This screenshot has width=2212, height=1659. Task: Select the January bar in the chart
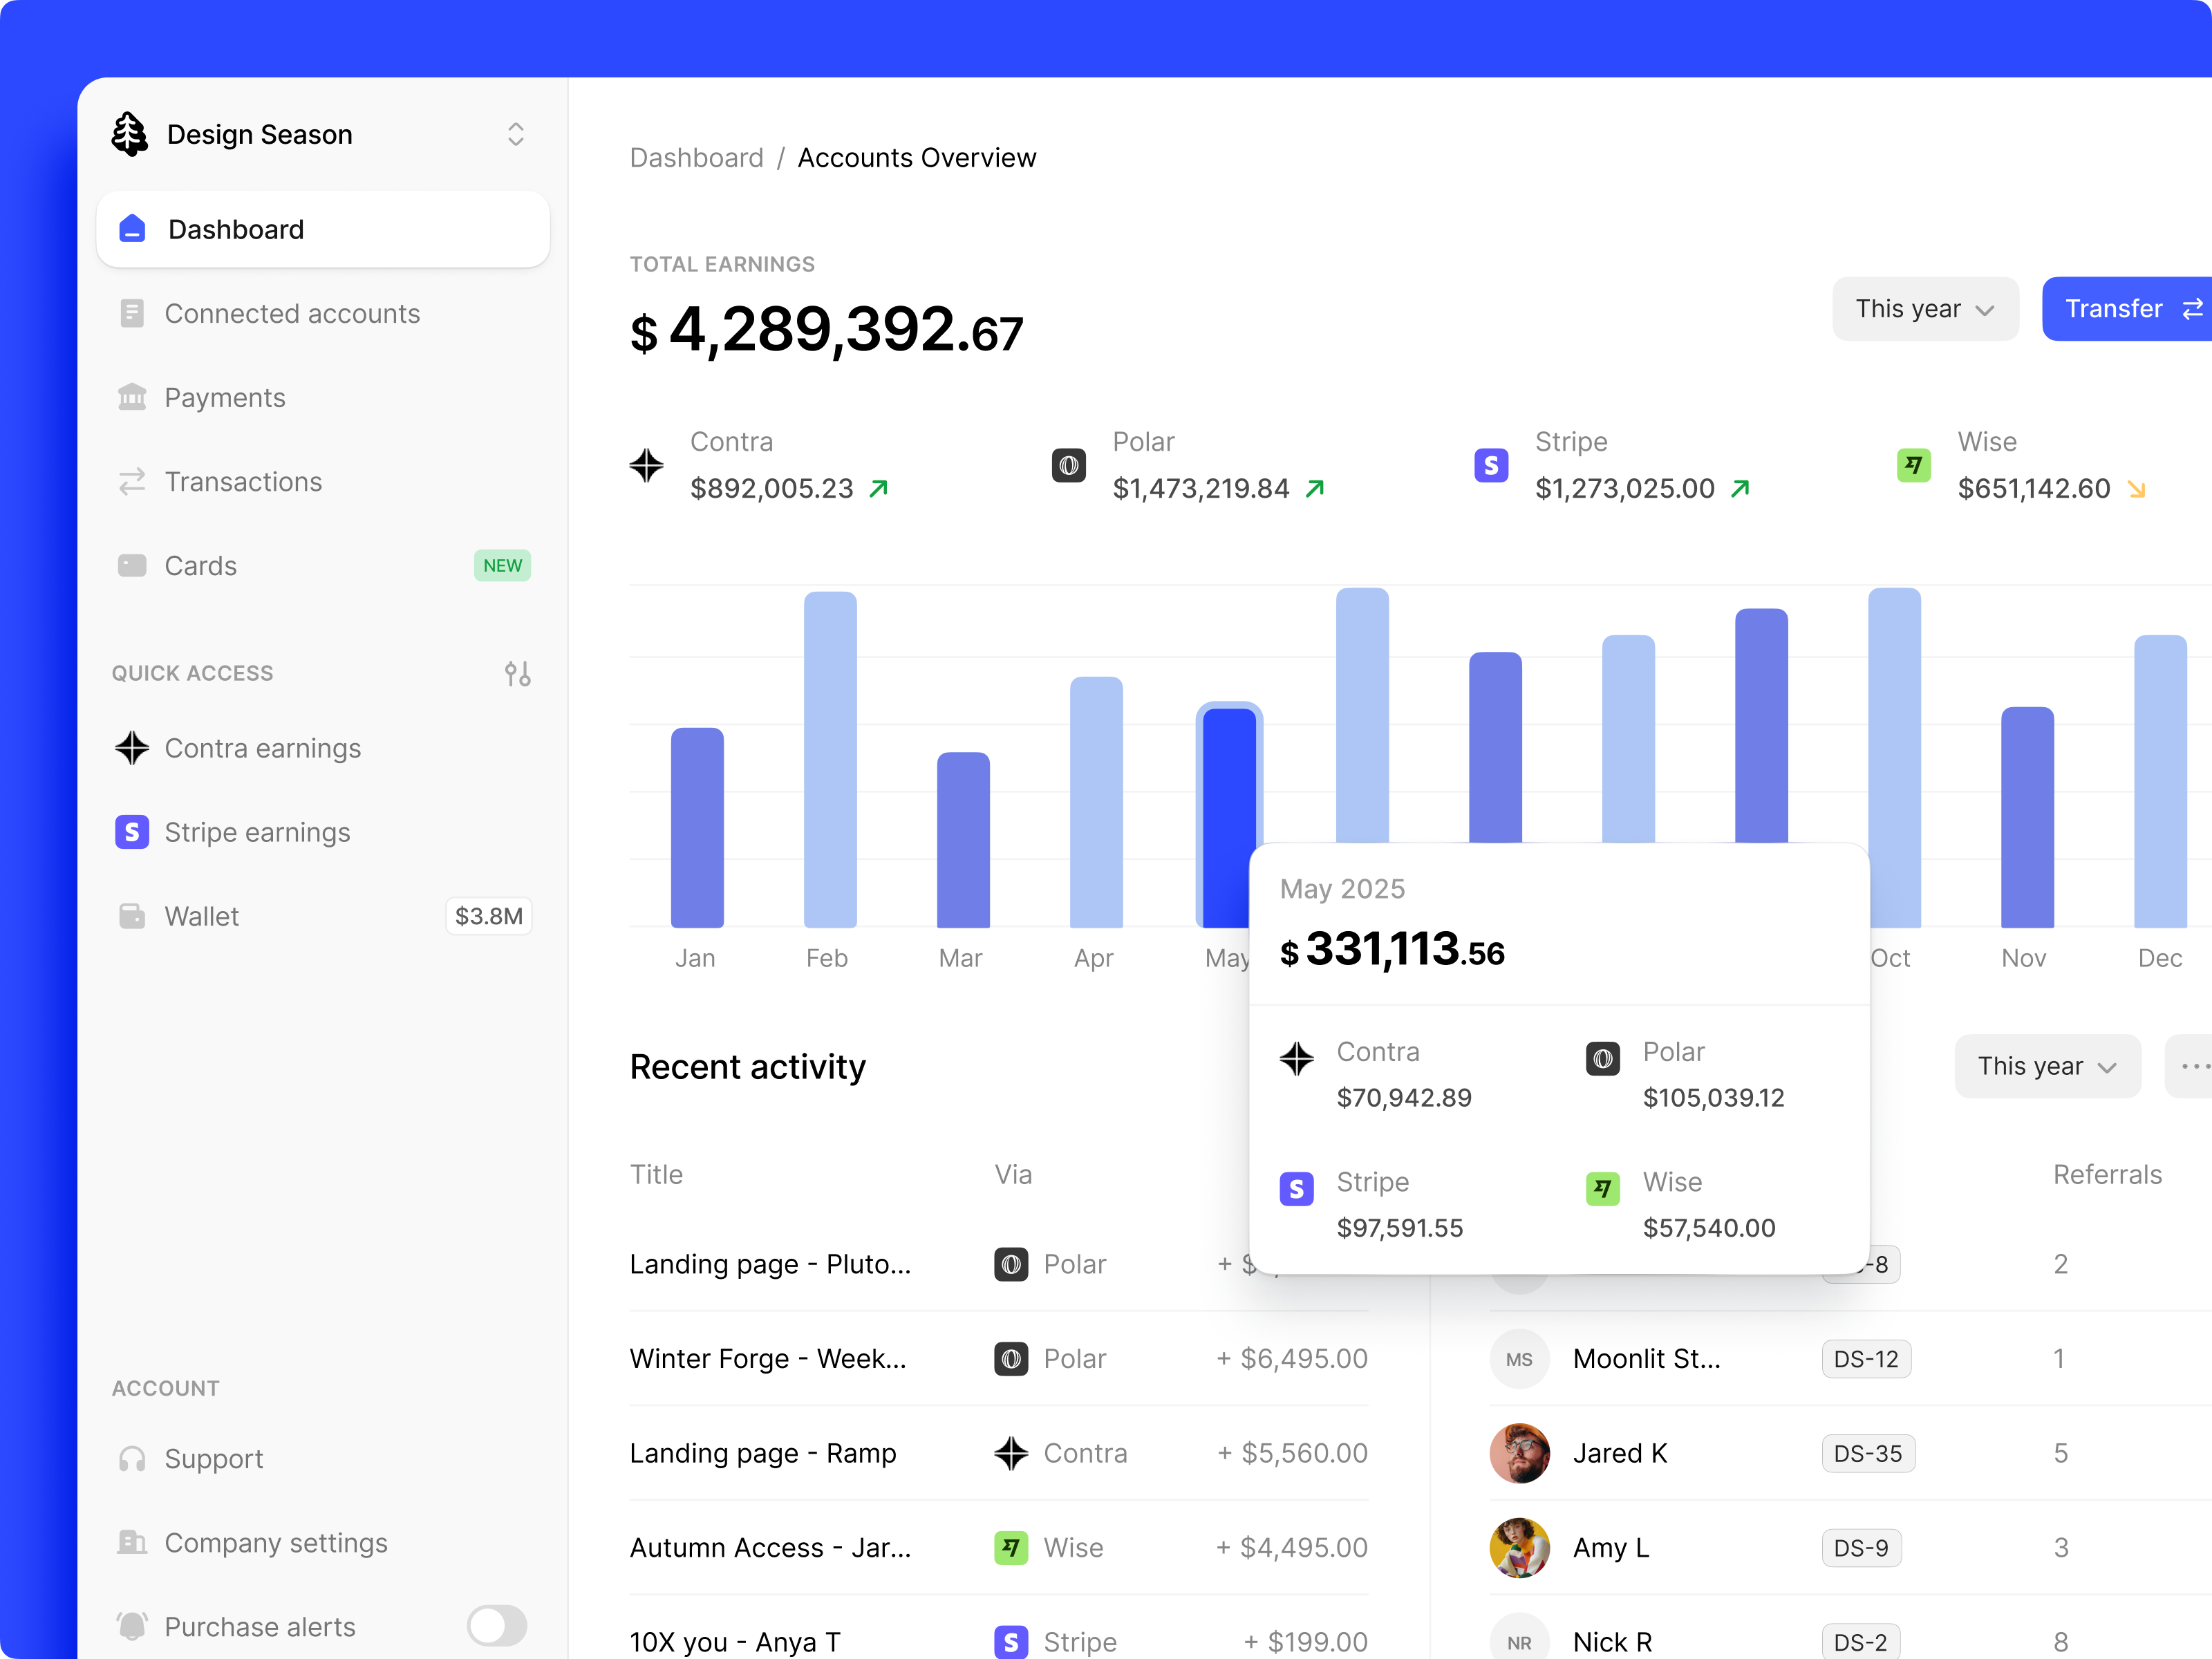pos(697,827)
